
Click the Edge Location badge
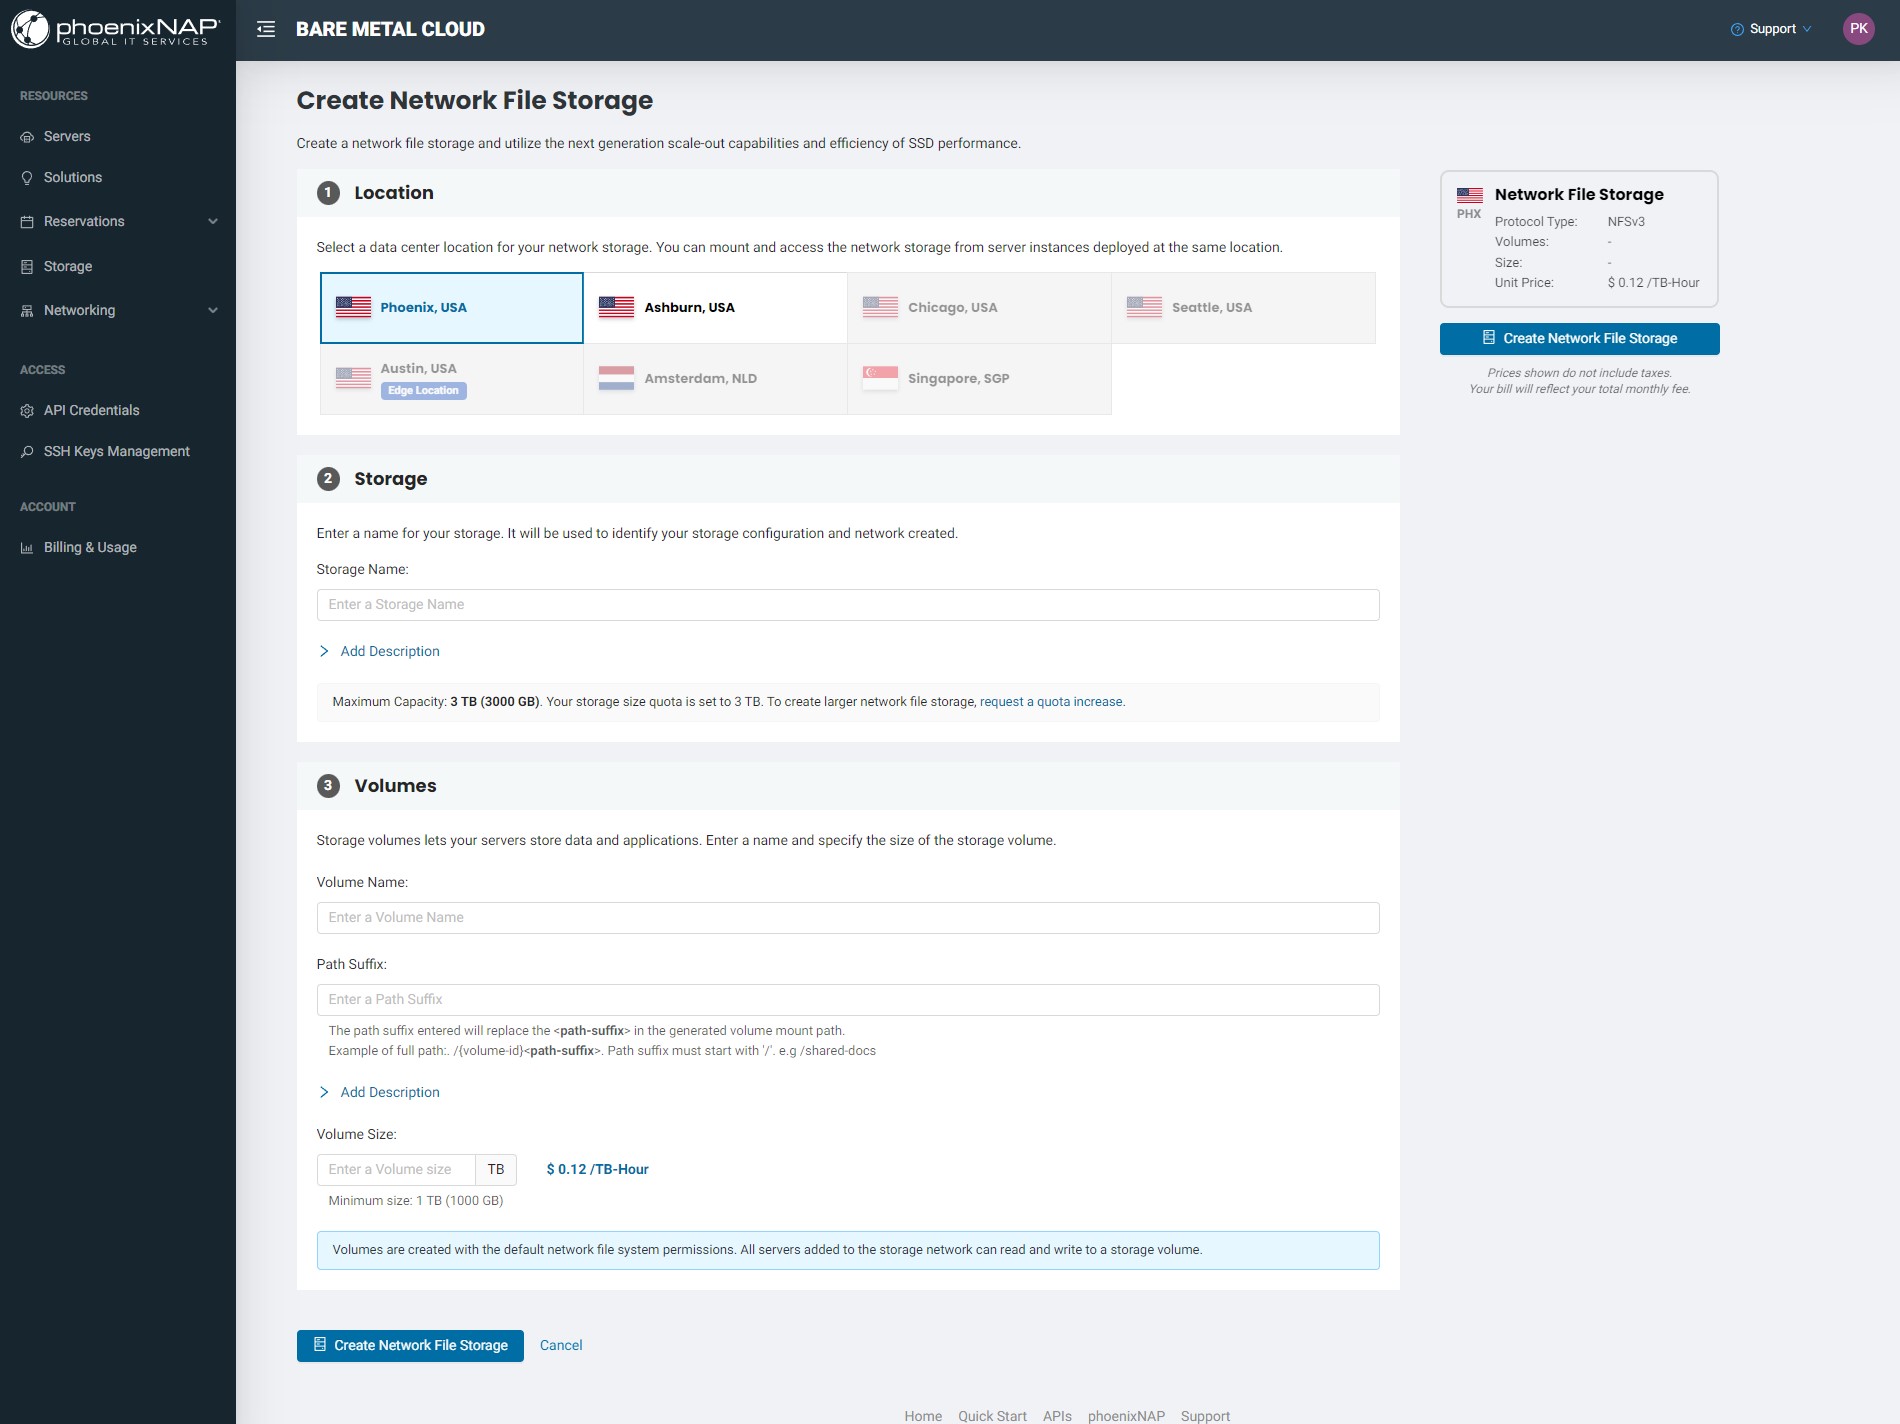423,391
